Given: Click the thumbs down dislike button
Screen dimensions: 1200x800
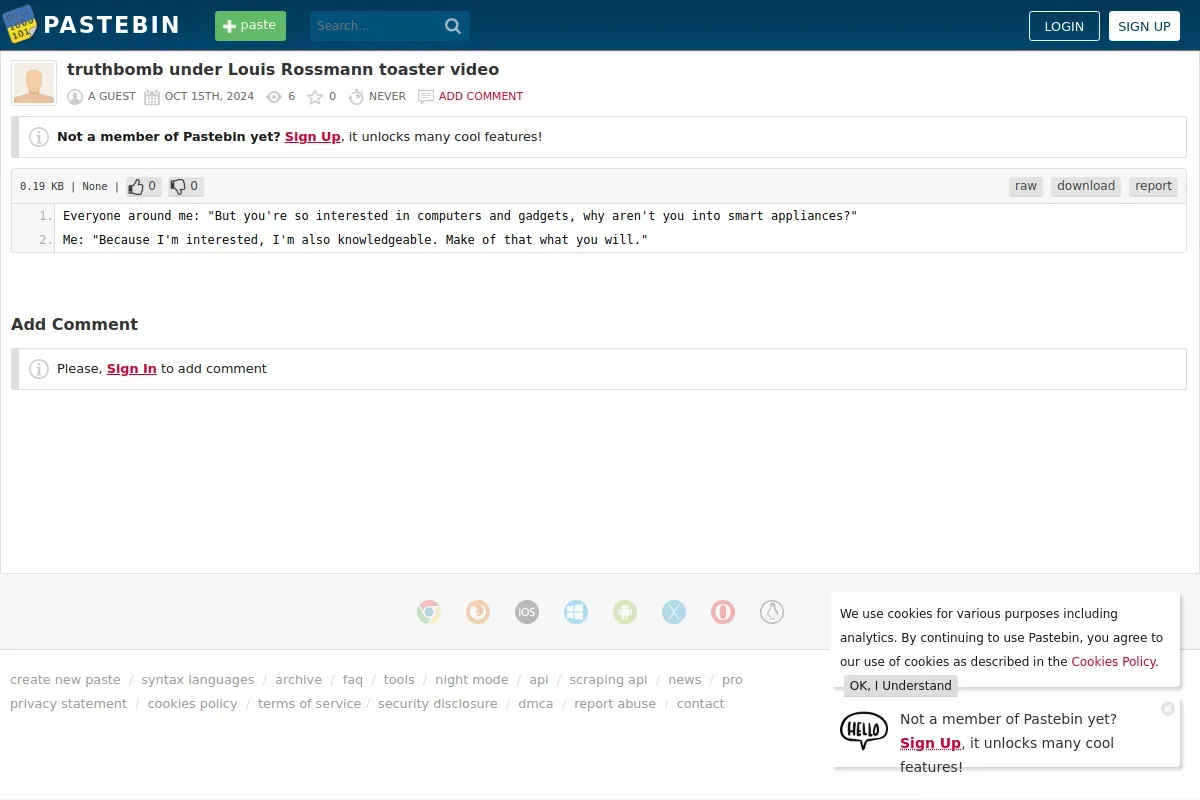Looking at the screenshot, I should [186, 186].
